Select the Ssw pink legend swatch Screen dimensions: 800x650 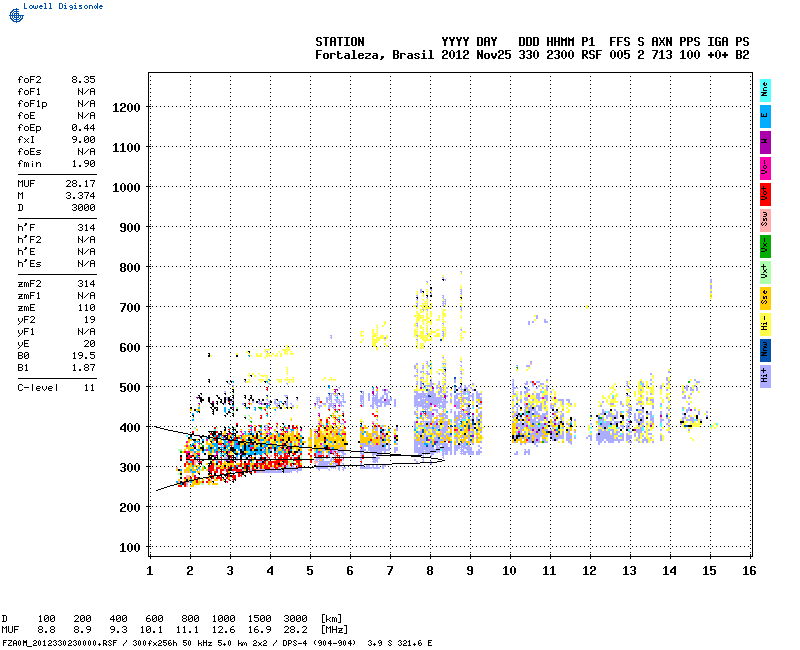(765, 221)
